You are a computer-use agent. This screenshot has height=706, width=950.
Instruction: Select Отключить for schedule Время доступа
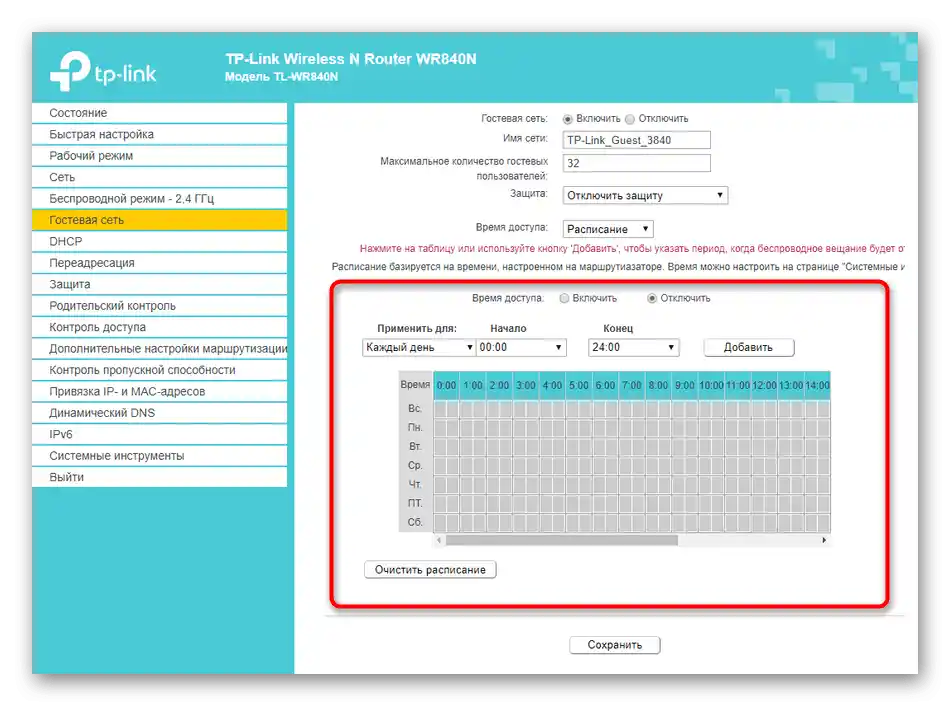click(652, 298)
